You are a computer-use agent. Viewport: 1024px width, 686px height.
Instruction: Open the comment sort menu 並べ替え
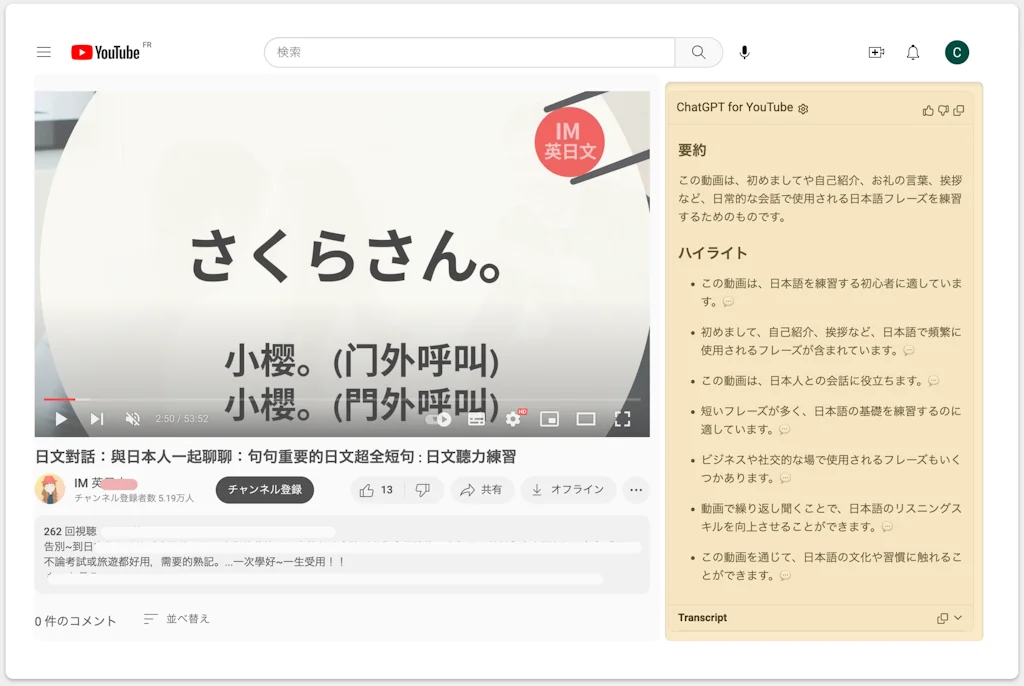coord(175,619)
